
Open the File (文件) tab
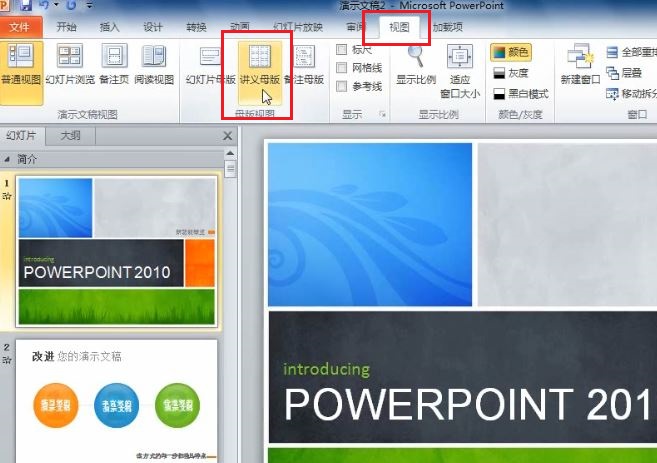[x=20, y=27]
